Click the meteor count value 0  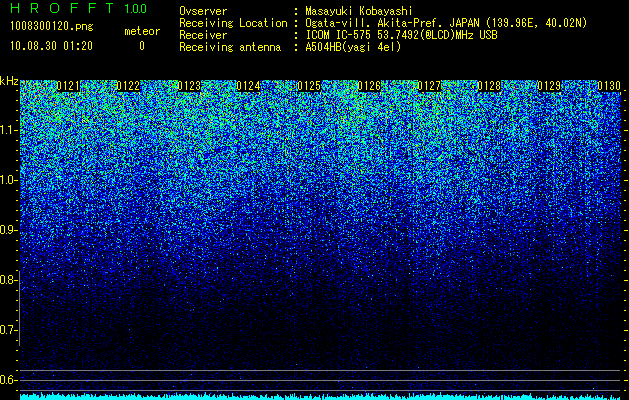142,46
